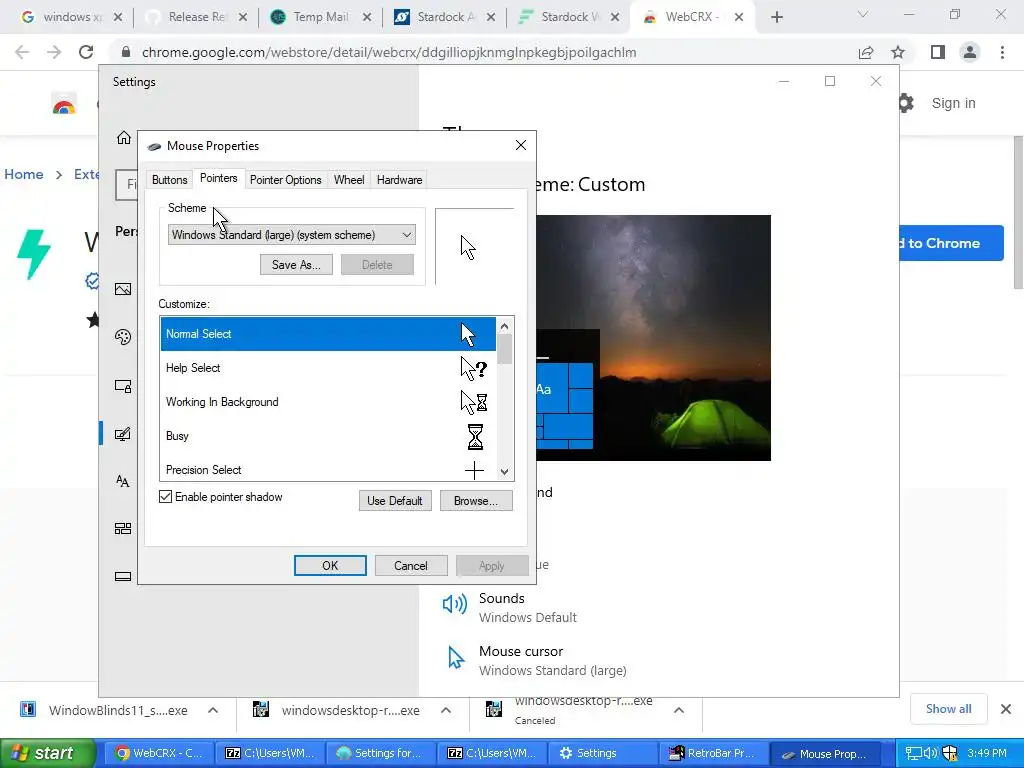This screenshot has width=1024, height=768.
Task: Switch to the windows xp Google tab
Action: coord(72,17)
